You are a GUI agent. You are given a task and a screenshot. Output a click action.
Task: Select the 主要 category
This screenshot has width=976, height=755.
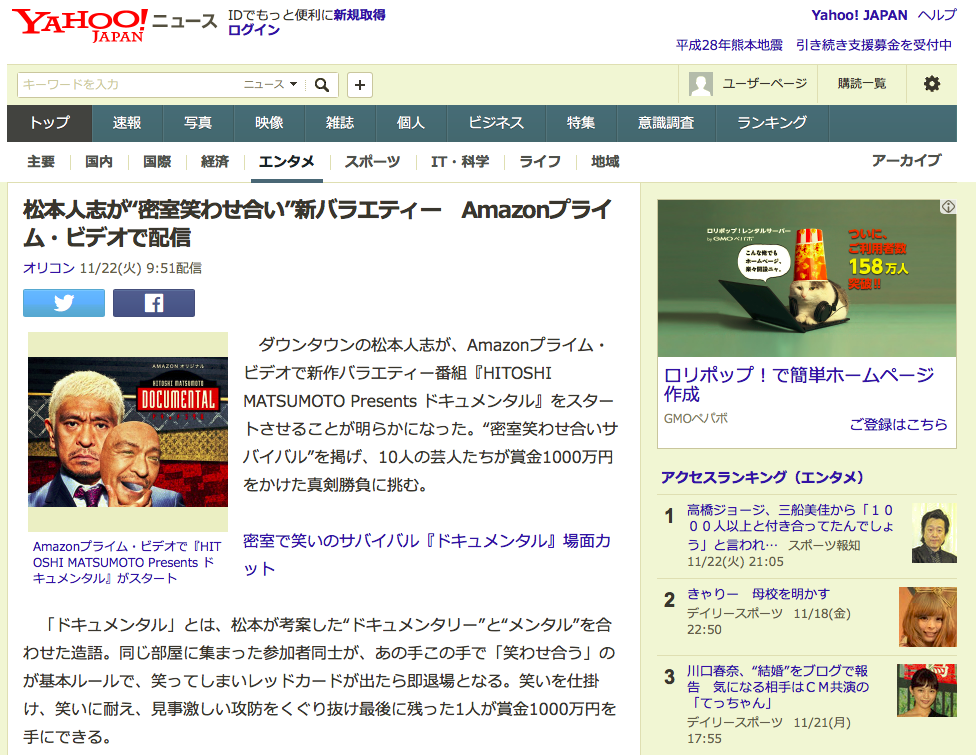pyautogui.click(x=41, y=162)
